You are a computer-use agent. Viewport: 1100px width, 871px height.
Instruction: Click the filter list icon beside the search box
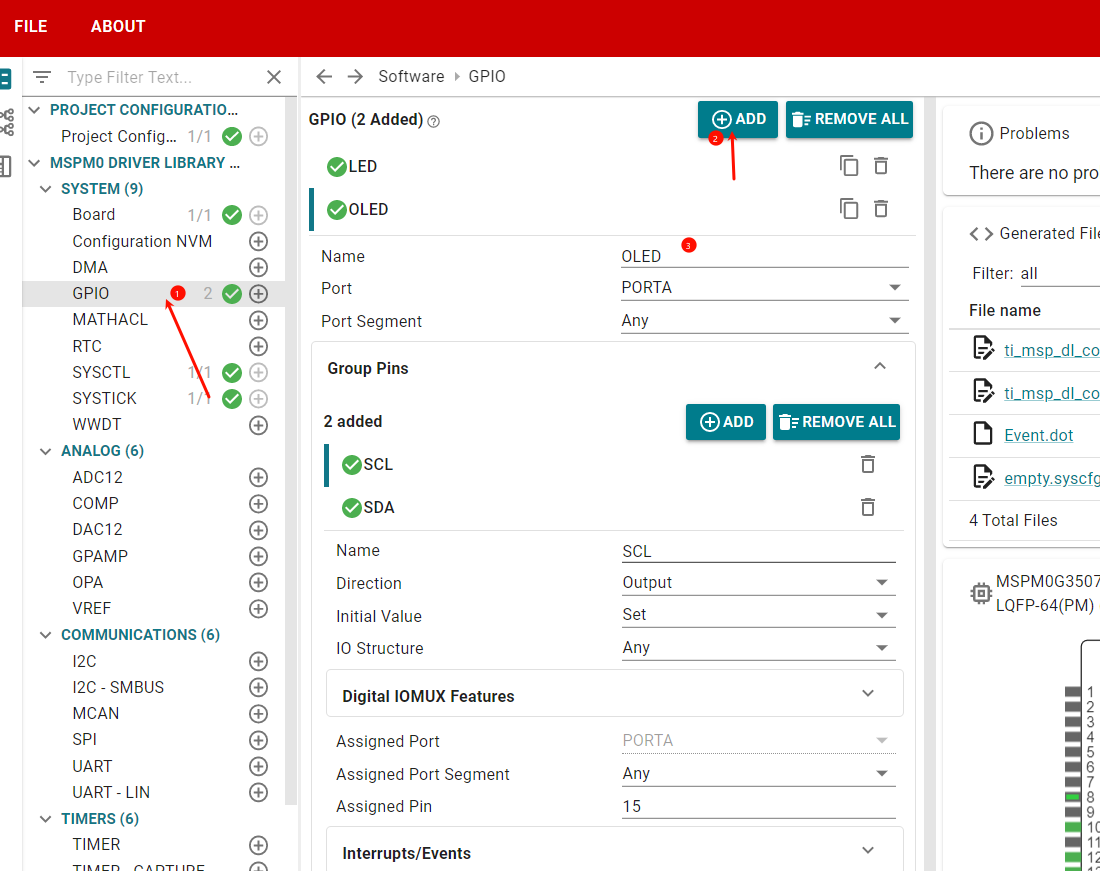click(42, 77)
